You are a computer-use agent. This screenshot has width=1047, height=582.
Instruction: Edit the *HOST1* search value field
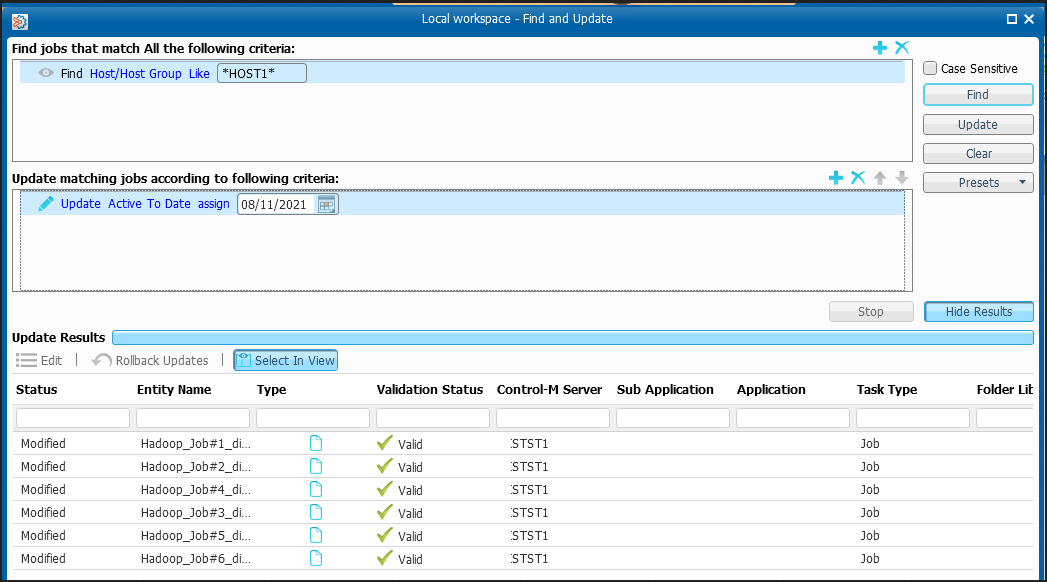pos(262,73)
